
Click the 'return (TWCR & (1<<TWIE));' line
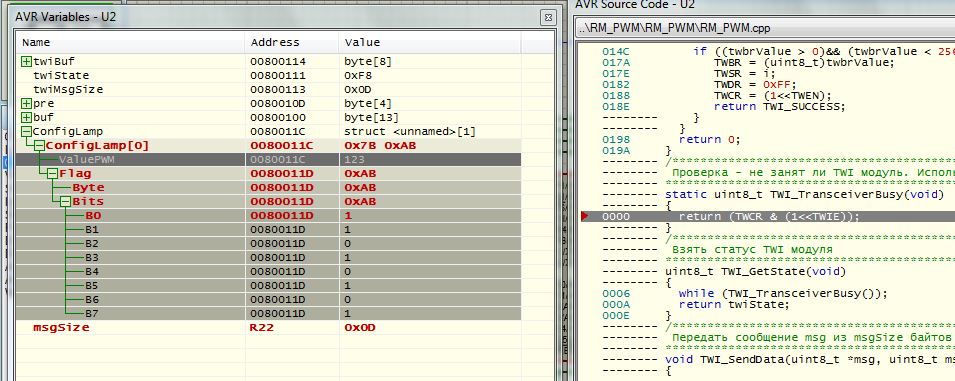(x=769, y=217)
